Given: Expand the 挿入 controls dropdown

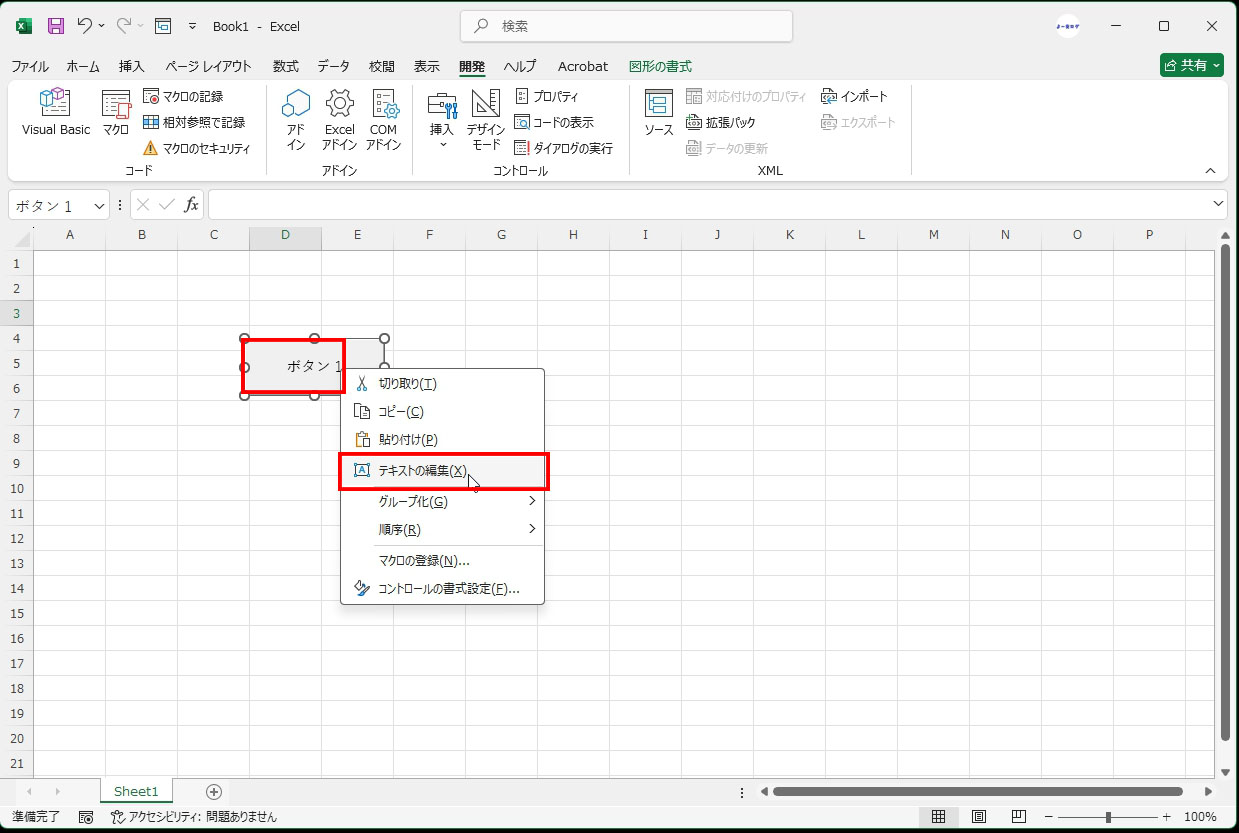Looking at the screenshot, I should click(442, 143).
